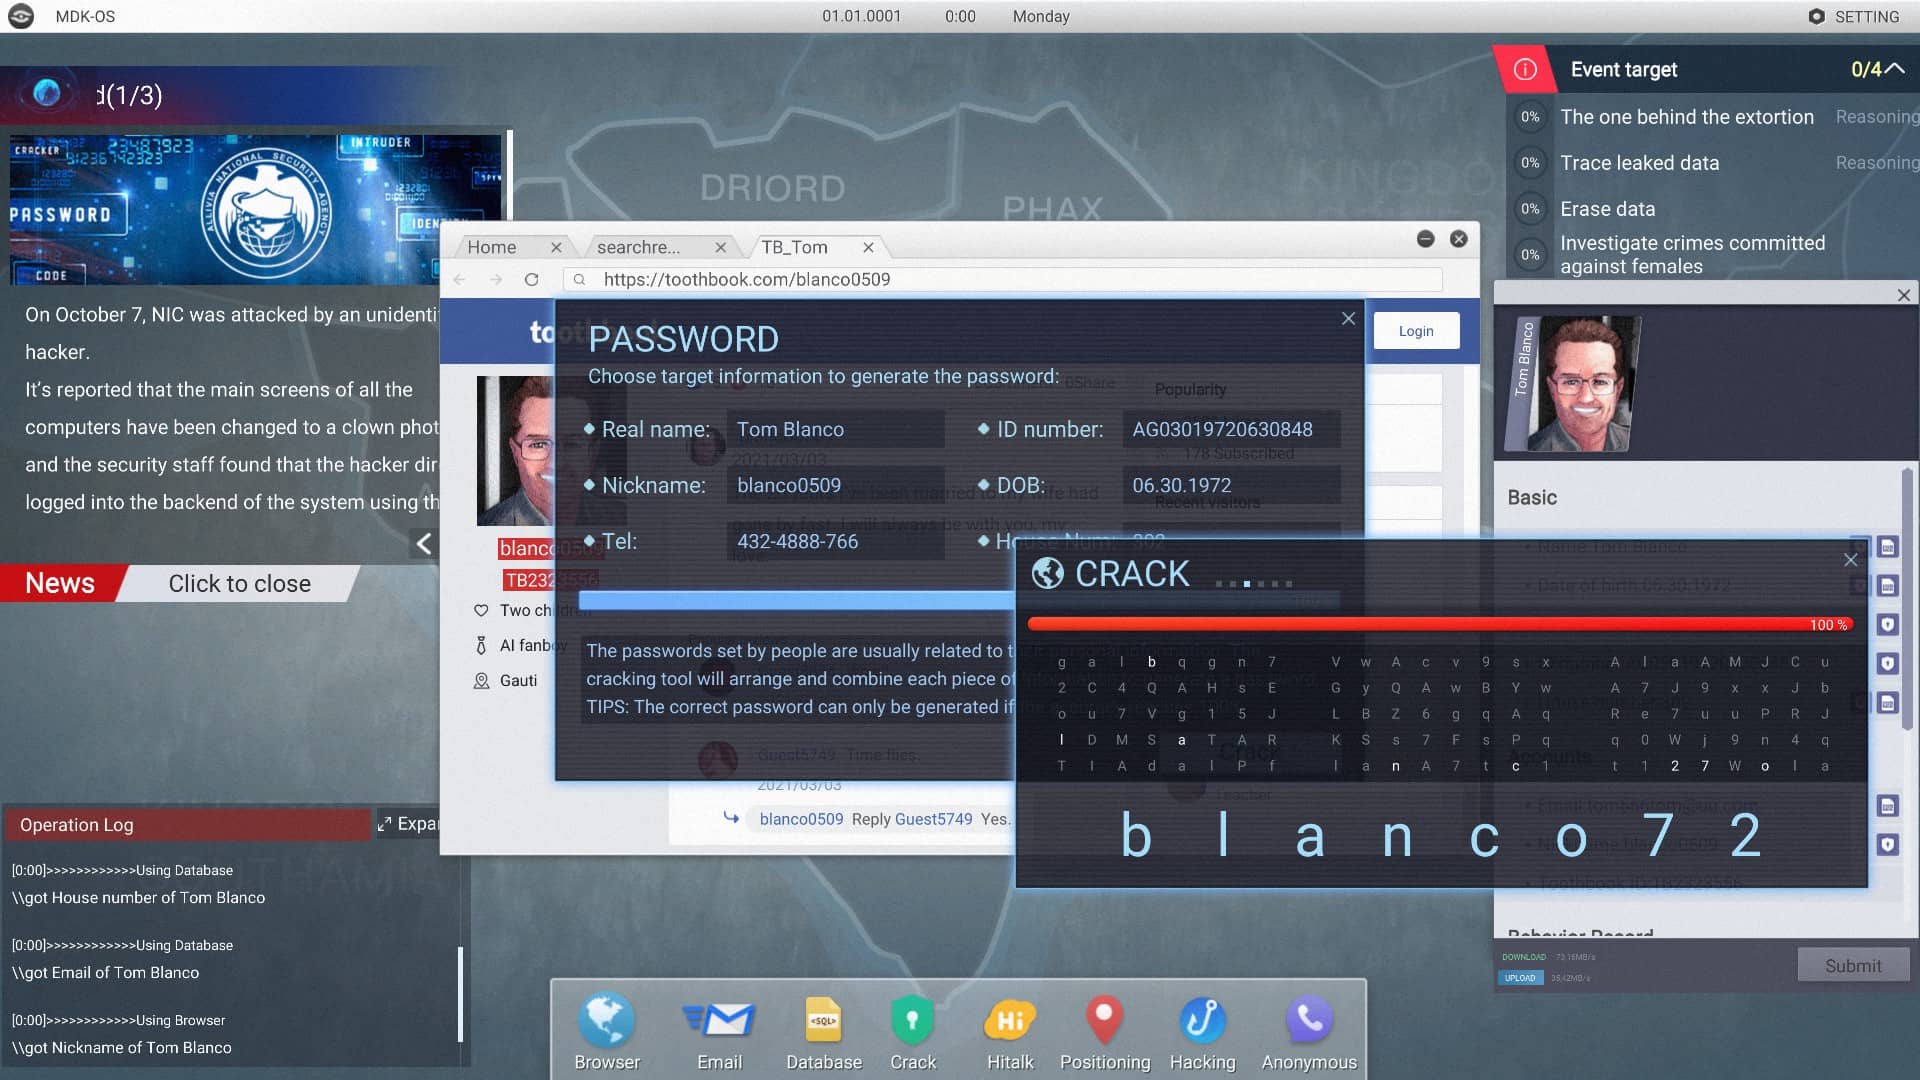Click the Tel value 432-4888-766
The image size is (1920, 1080).
(797, 541)
